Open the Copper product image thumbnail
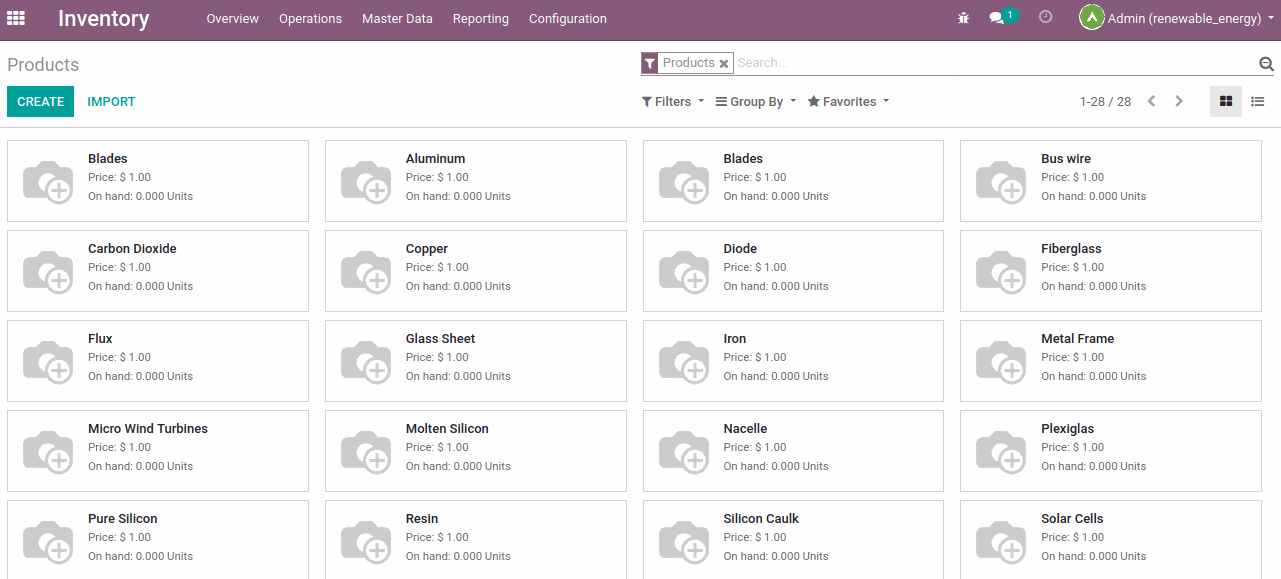 (x=366, y=271)
